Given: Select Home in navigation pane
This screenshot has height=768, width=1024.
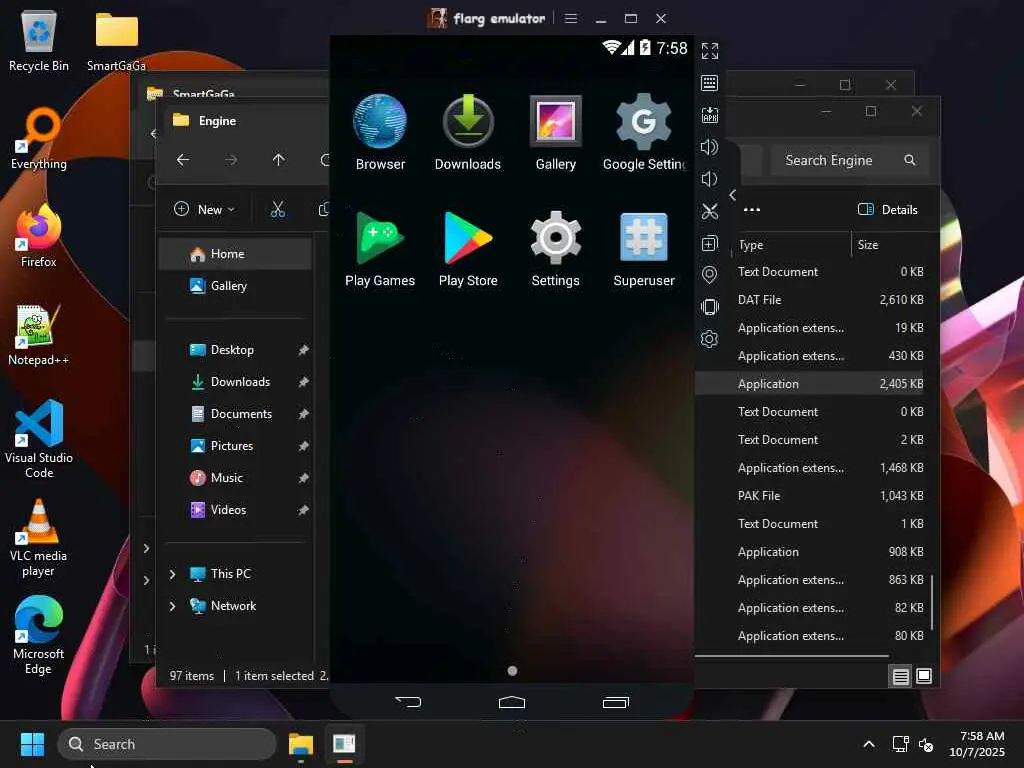Looking at the screenshot, I should tap(235, 253).
